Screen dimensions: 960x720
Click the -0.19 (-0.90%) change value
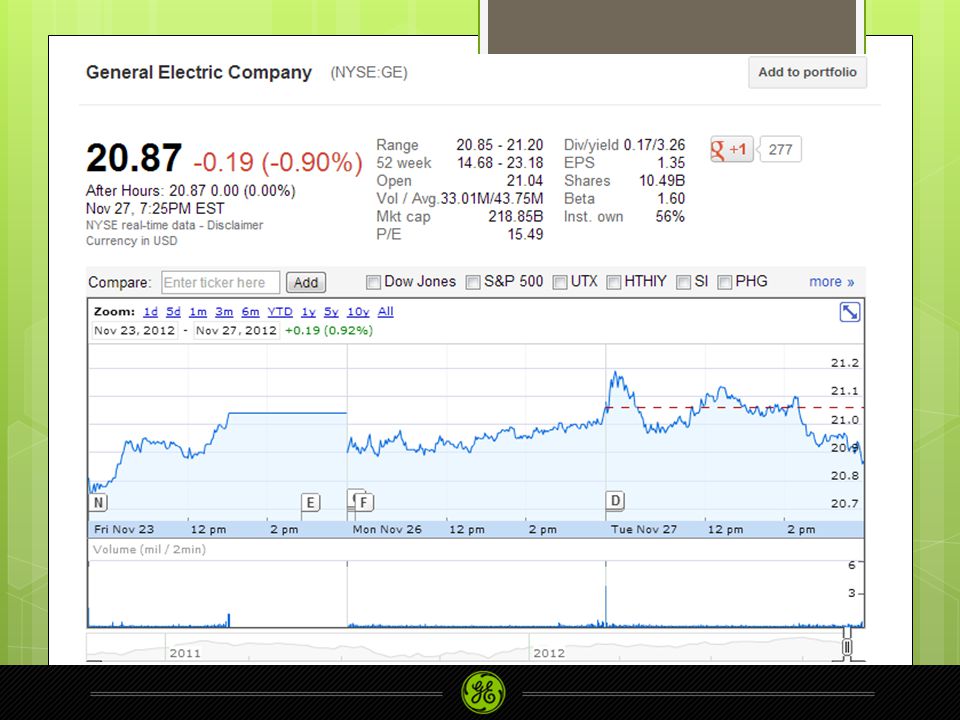click(278, 162)
